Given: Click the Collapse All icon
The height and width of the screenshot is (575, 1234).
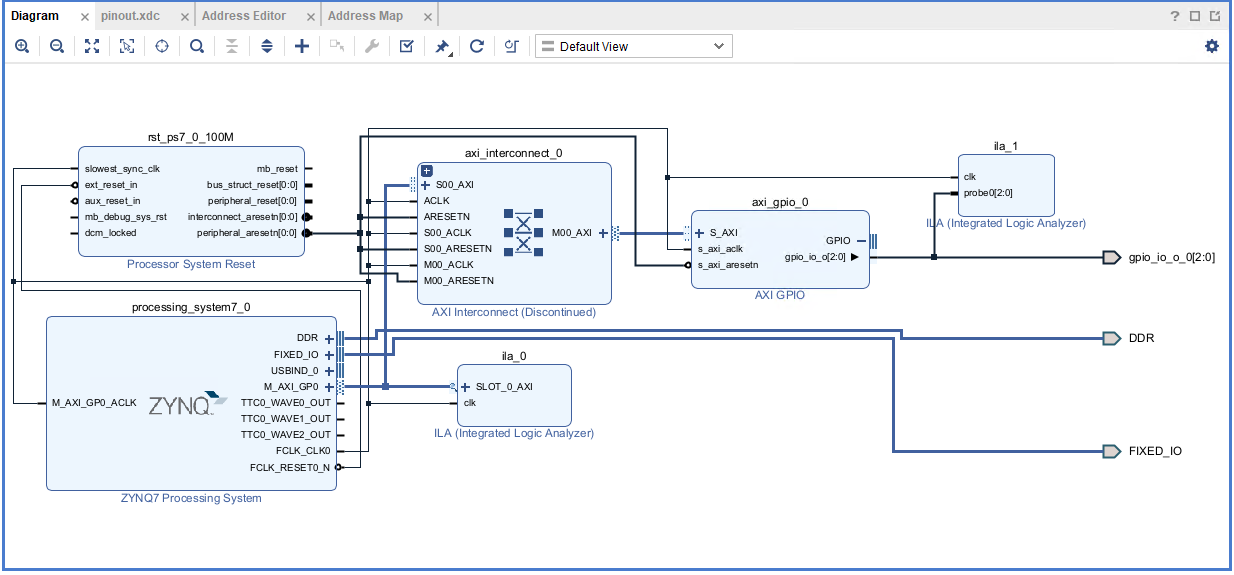Looking at the screenshot, I should 232,46.
